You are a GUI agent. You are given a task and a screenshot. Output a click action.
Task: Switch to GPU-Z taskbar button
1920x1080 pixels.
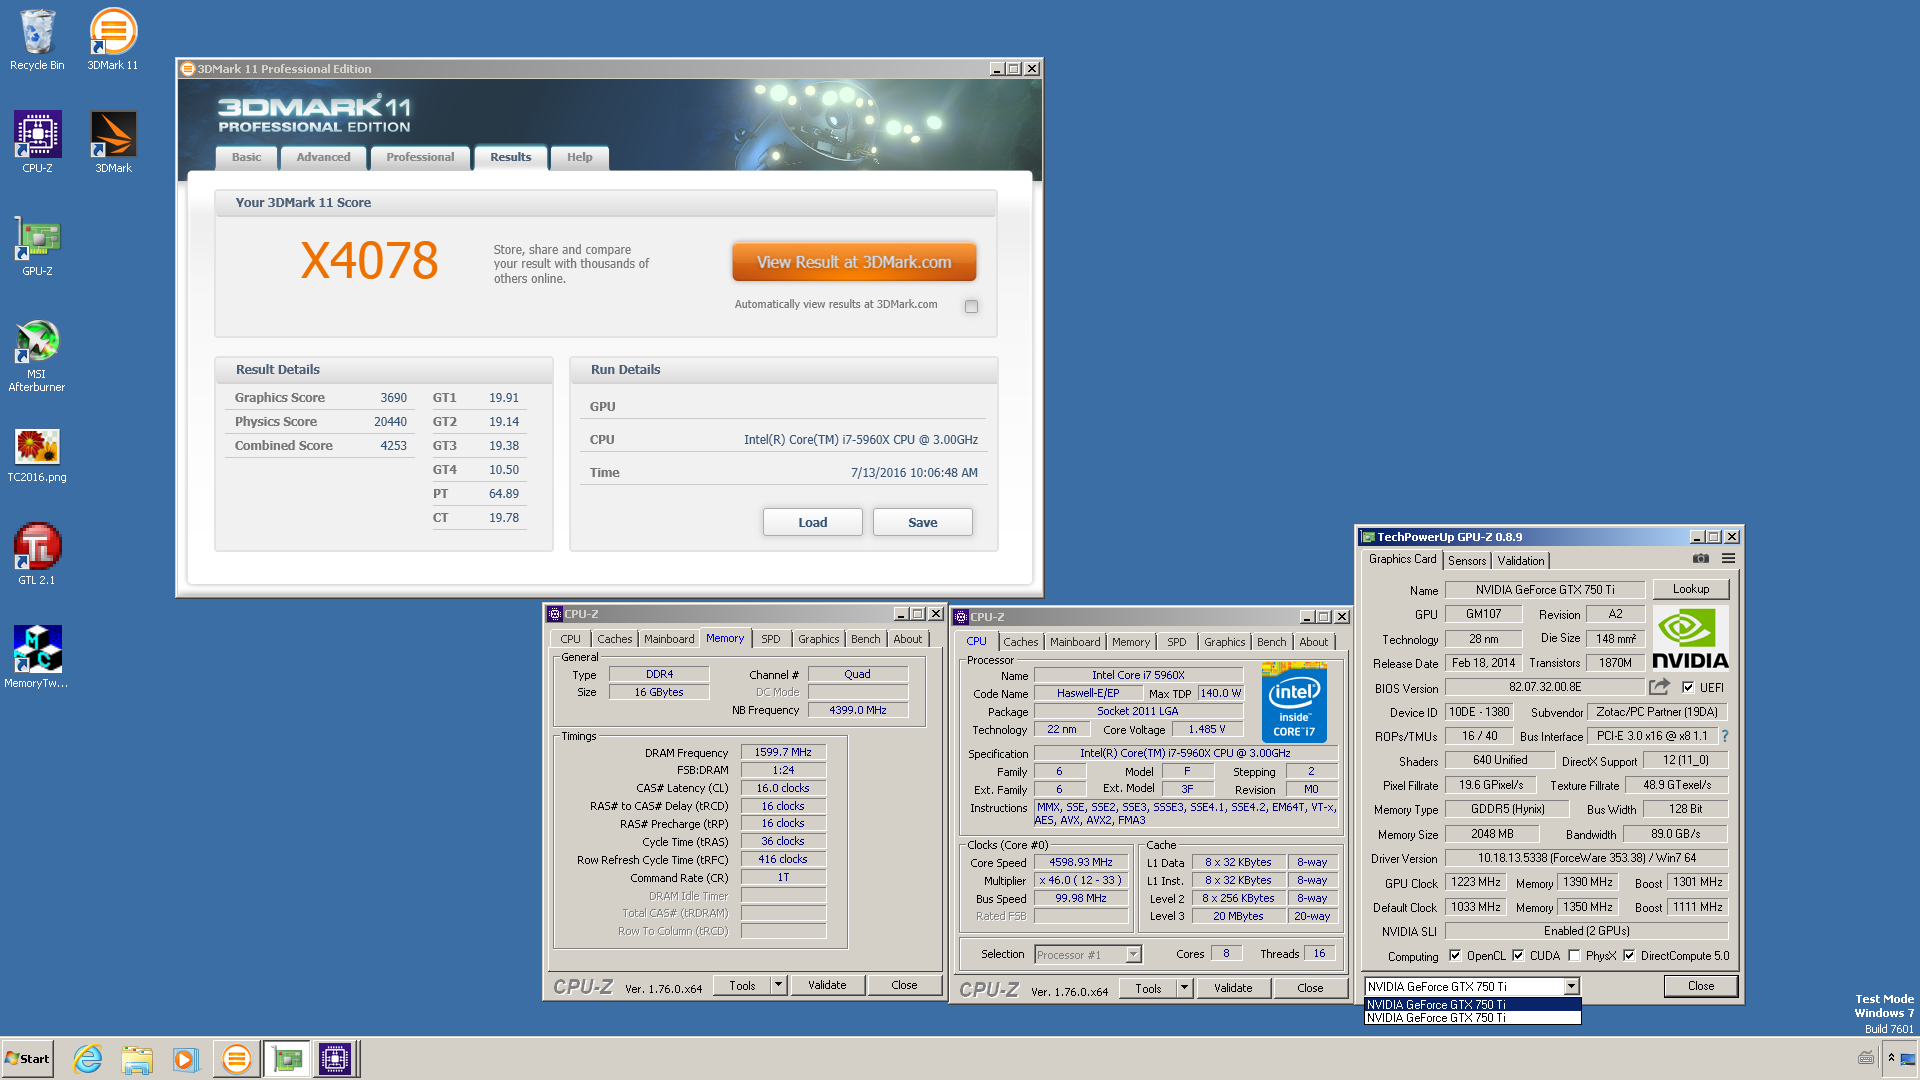(287, 1059)
